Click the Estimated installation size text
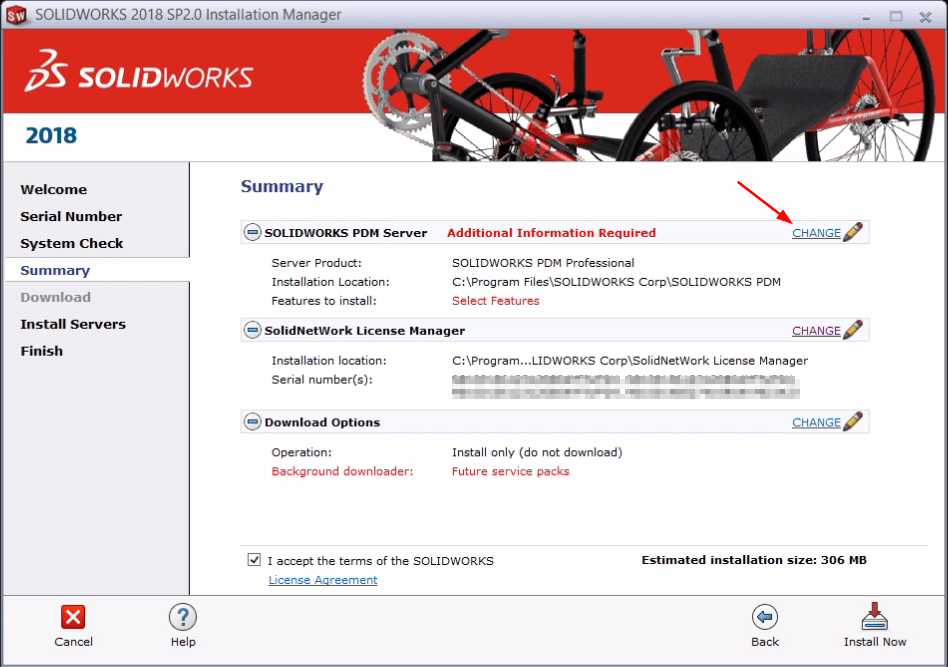 pos(754,560)
